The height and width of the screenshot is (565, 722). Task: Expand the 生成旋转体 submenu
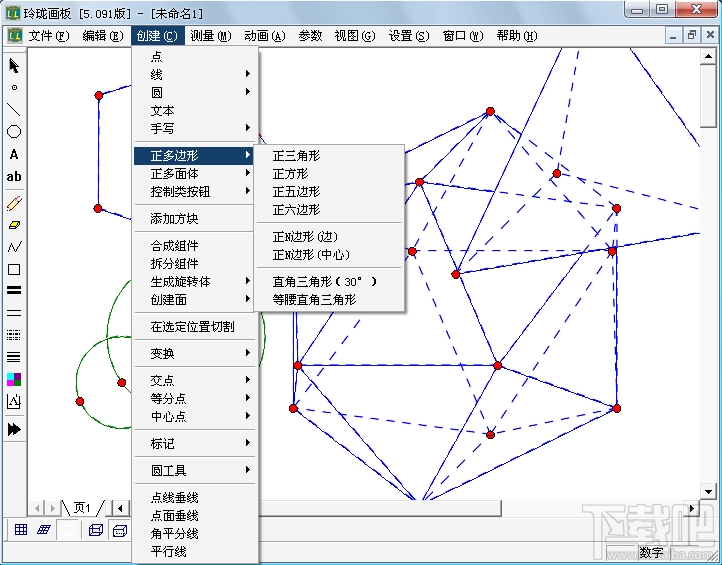point(195,281)
